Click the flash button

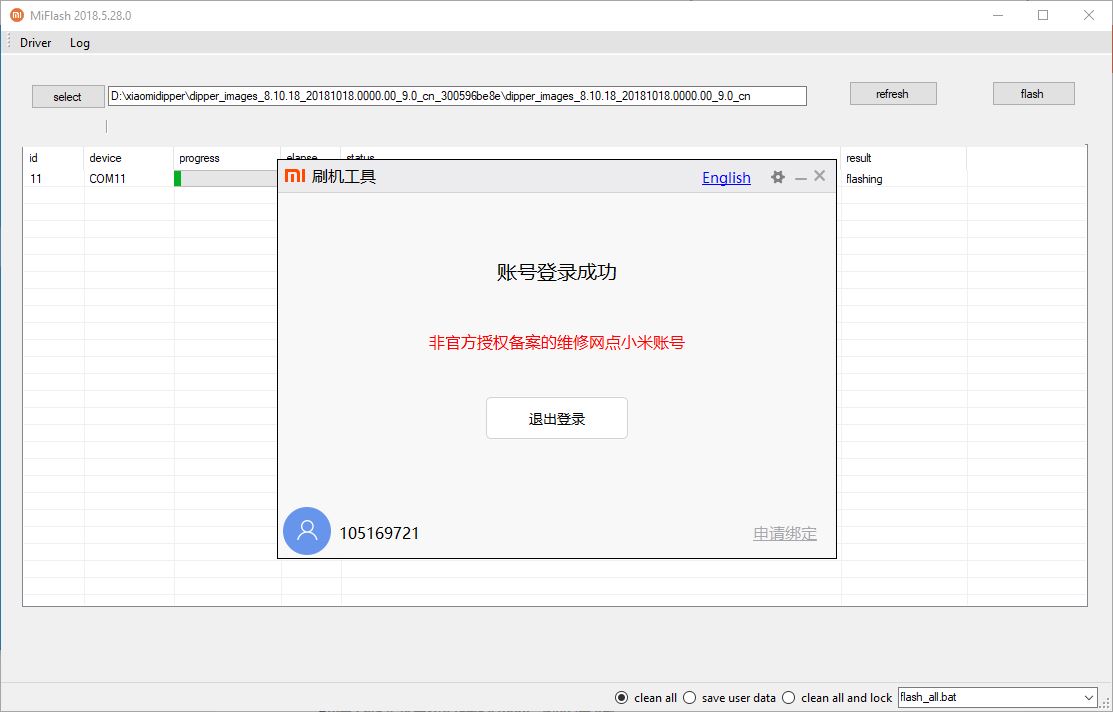click(x=1032, y=94)
